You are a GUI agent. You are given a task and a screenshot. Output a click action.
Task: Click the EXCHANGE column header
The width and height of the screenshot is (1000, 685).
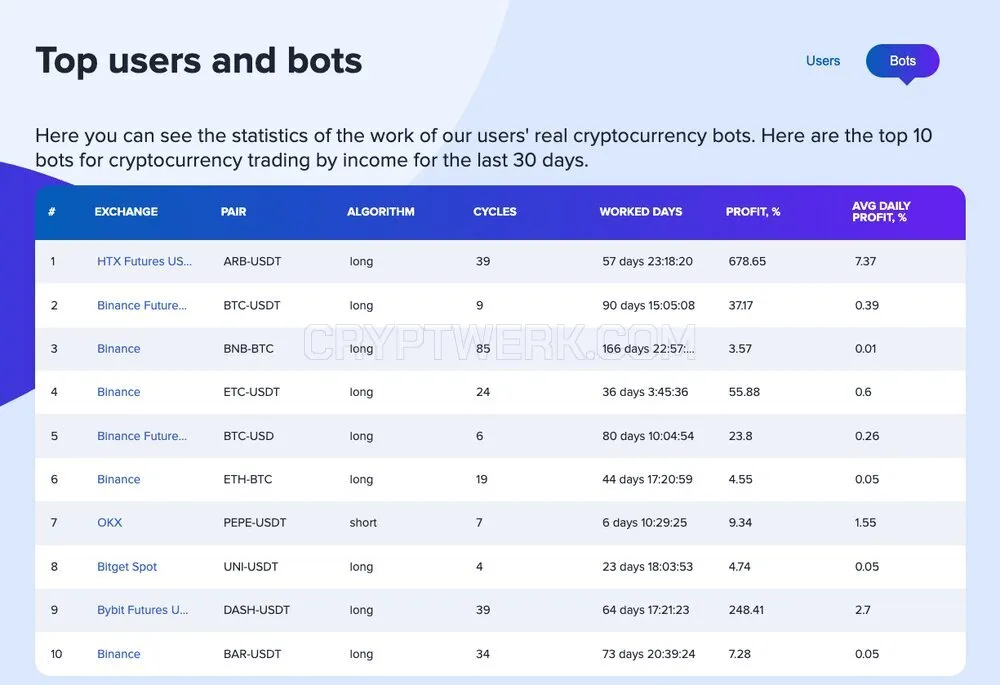(x=126, y=212)
